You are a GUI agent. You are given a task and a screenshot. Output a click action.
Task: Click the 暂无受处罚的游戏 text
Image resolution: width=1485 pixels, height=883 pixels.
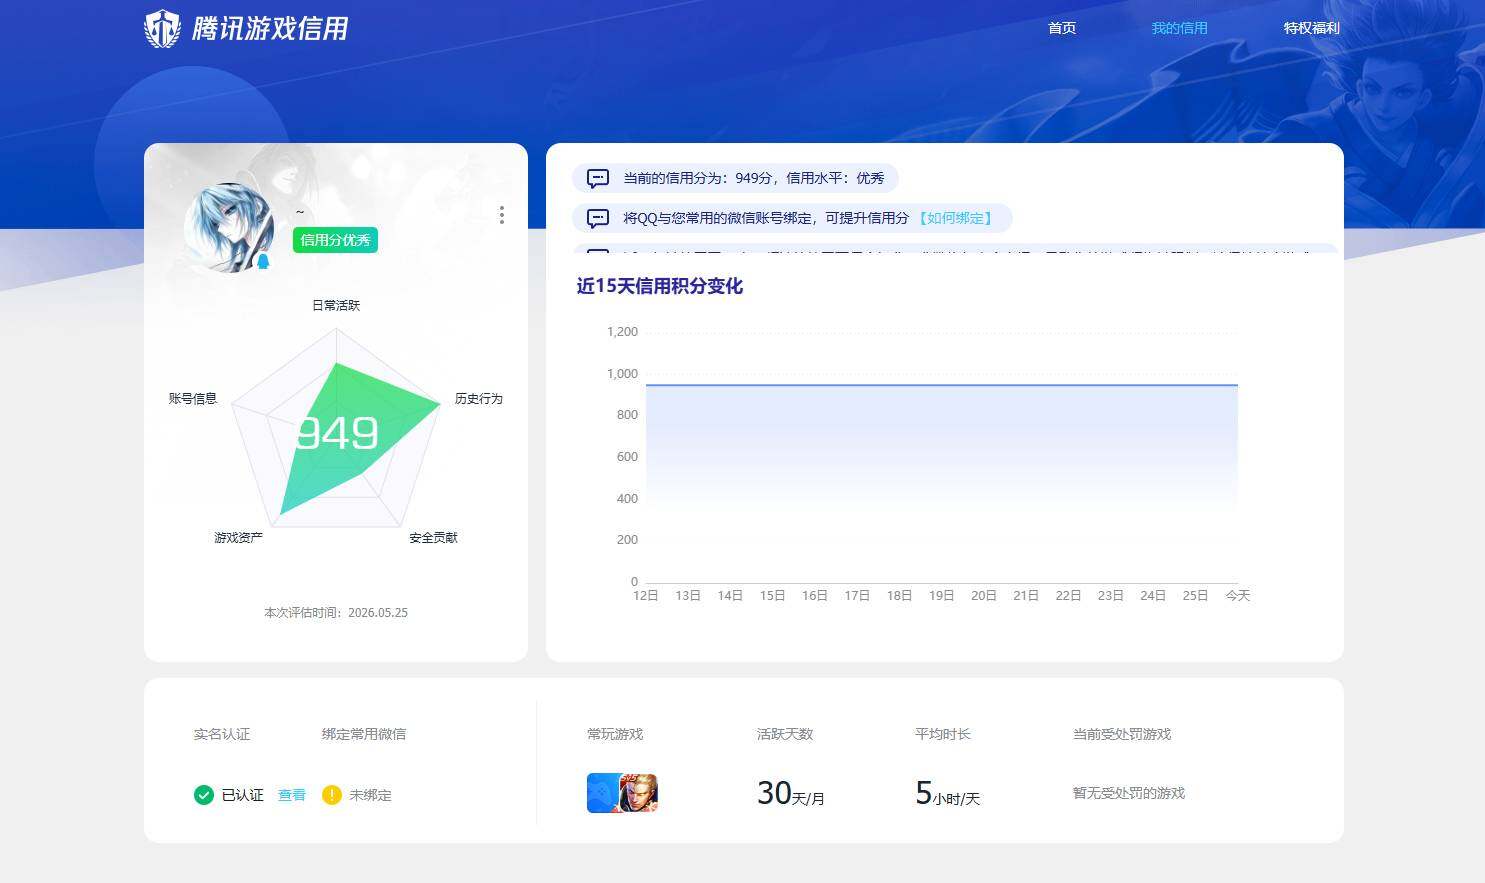point(1129,793)
